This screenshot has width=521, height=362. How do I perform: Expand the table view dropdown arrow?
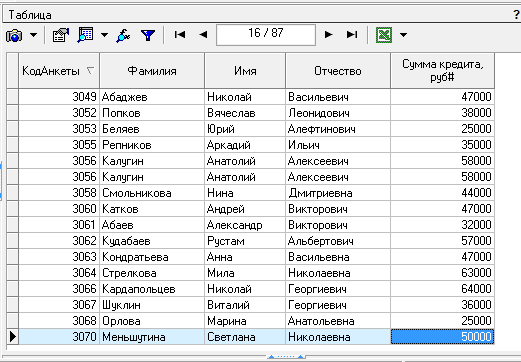click(104, 35)
